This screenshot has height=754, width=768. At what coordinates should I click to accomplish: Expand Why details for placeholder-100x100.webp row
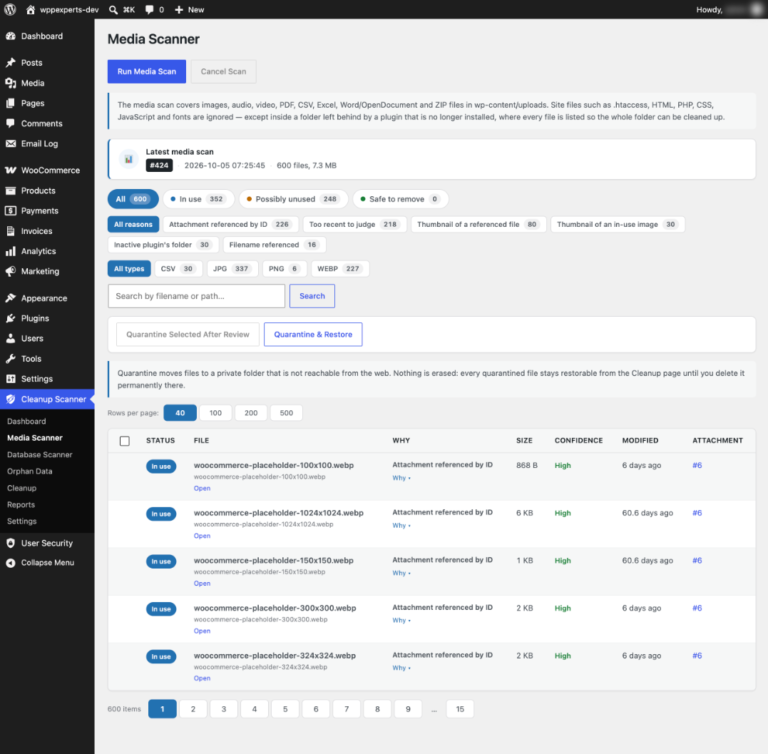pyautogui.click(x=401, y=478)
